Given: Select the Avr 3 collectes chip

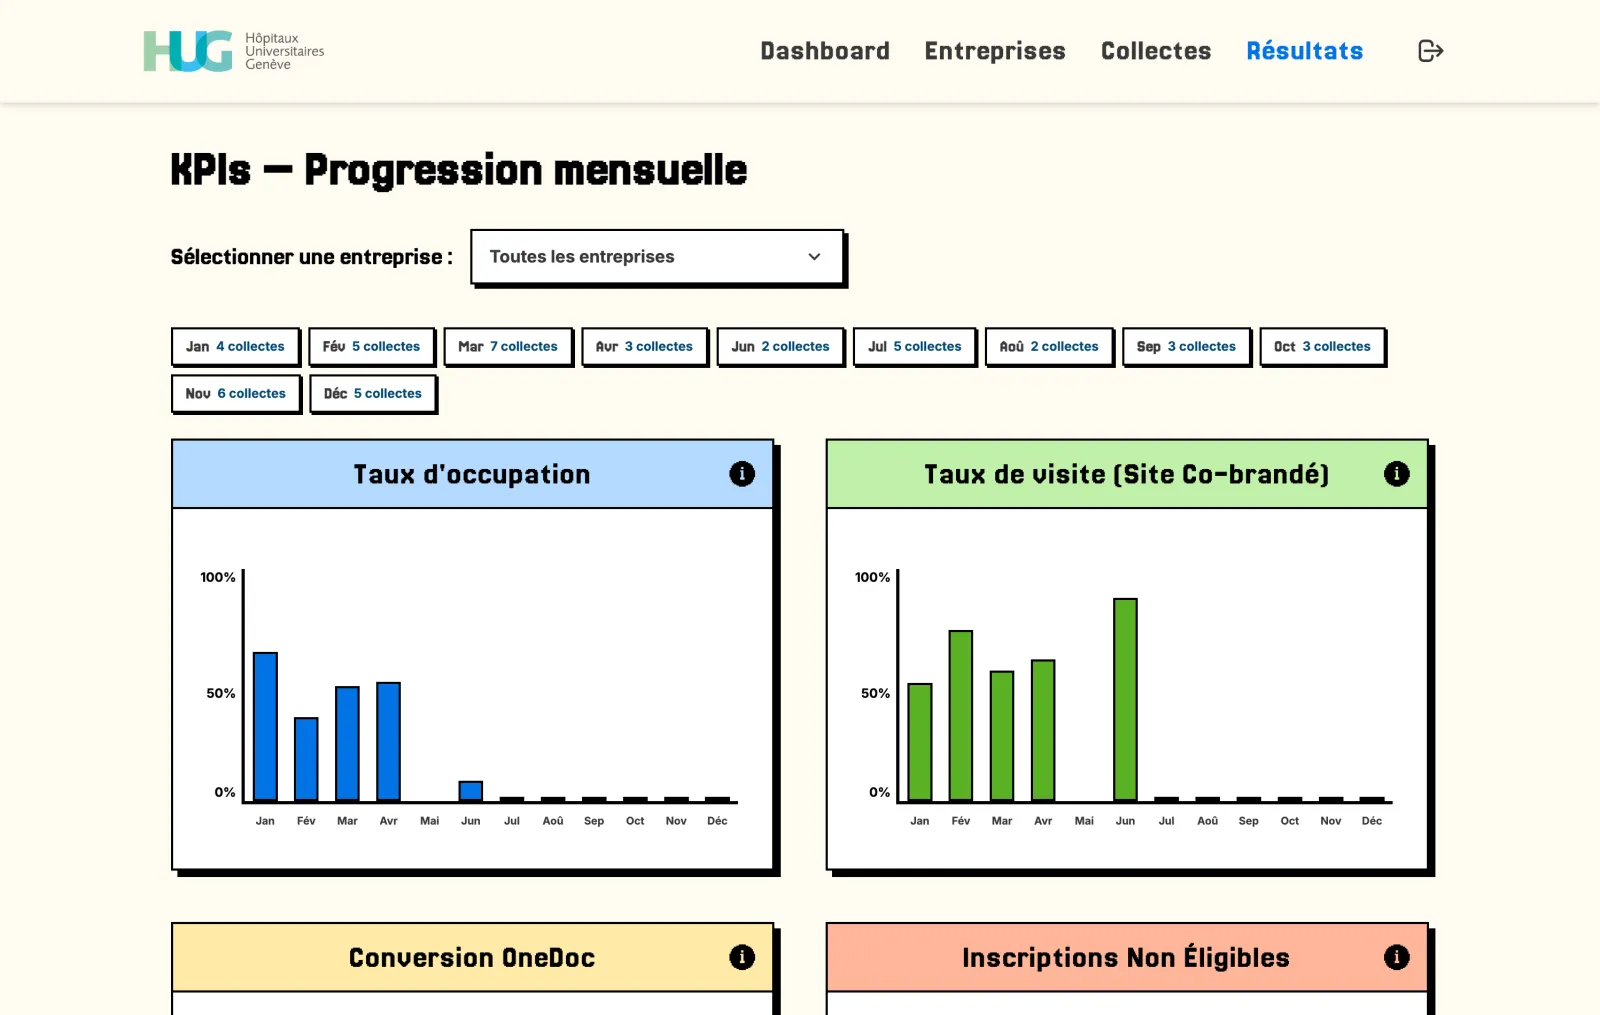Looking at the screenshot, I should click(x=644, y=347).
